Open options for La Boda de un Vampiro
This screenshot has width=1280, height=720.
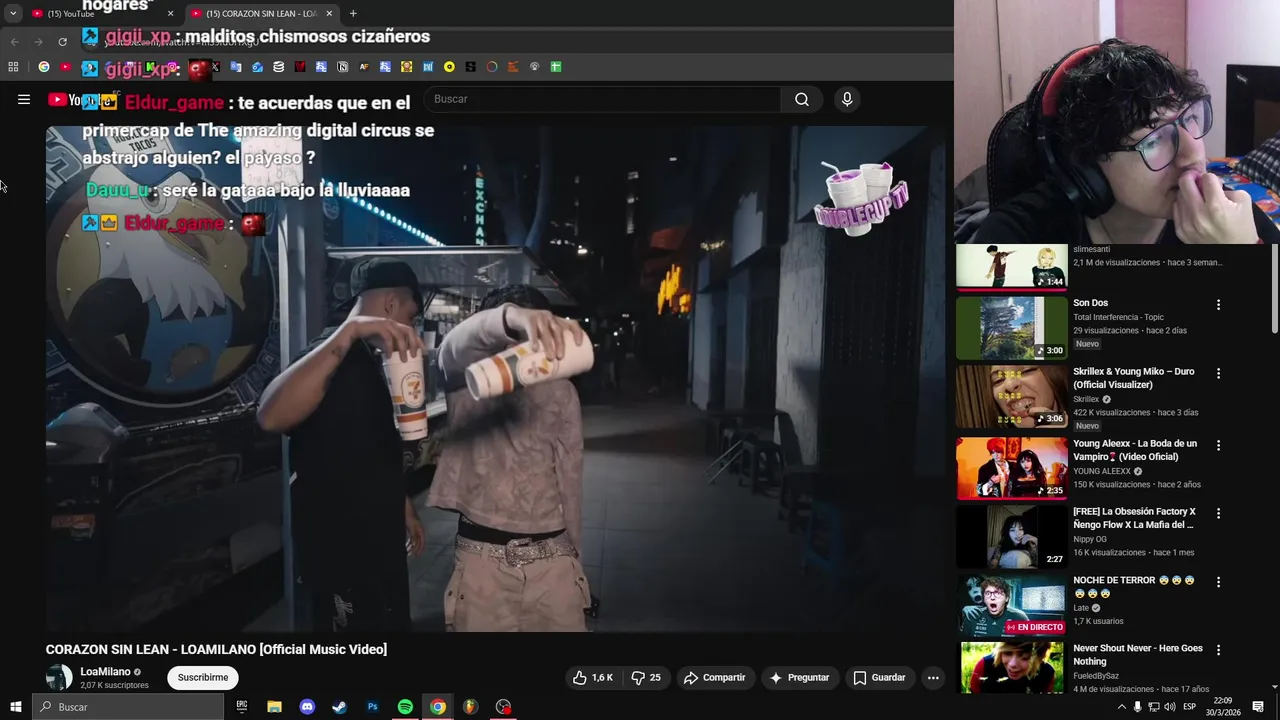tap(1218, 445)
